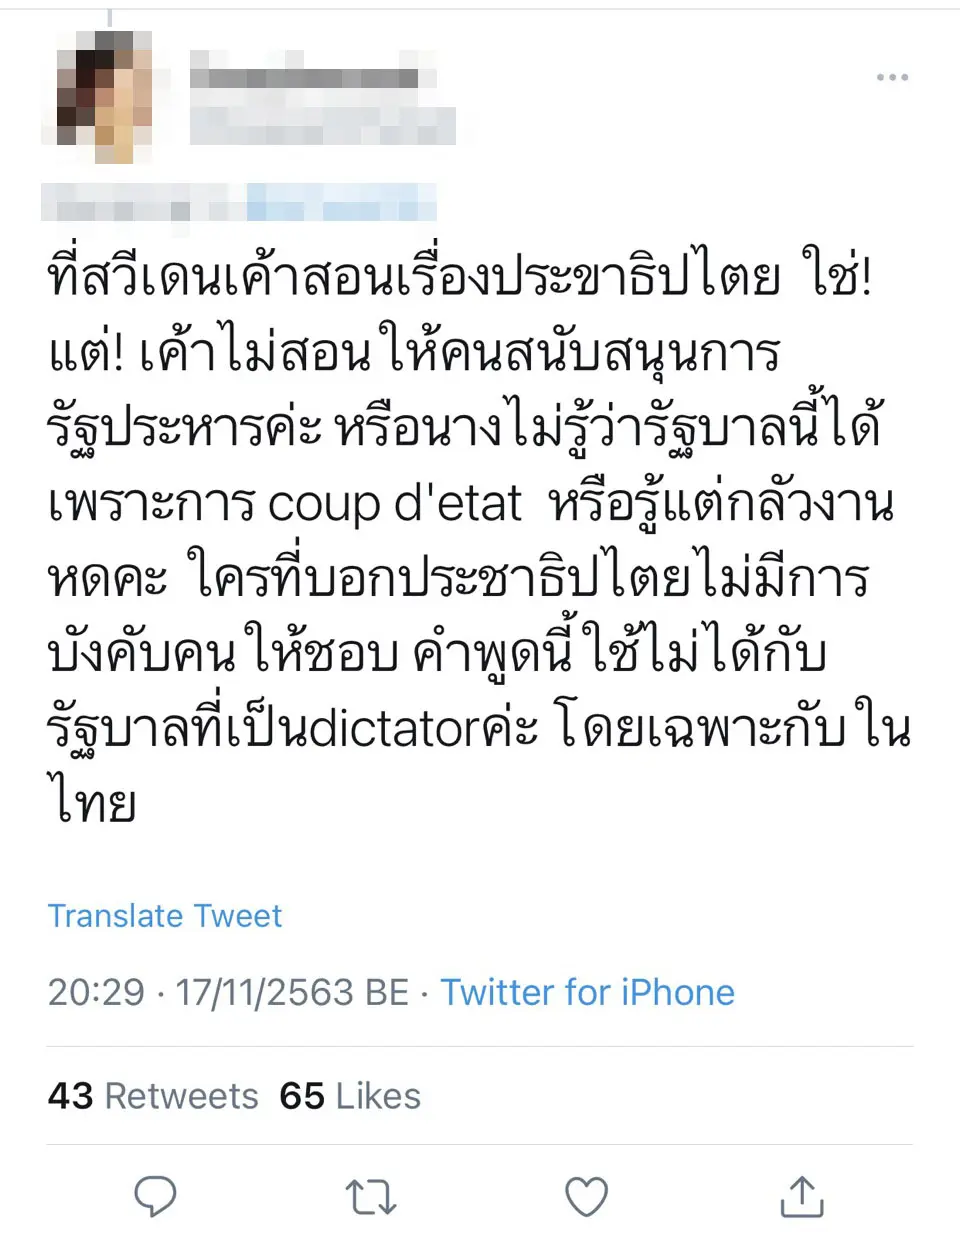Tap the 20:29 timestamp
960x1235 pixels.
pyautogui.click(x=96, y=992)
